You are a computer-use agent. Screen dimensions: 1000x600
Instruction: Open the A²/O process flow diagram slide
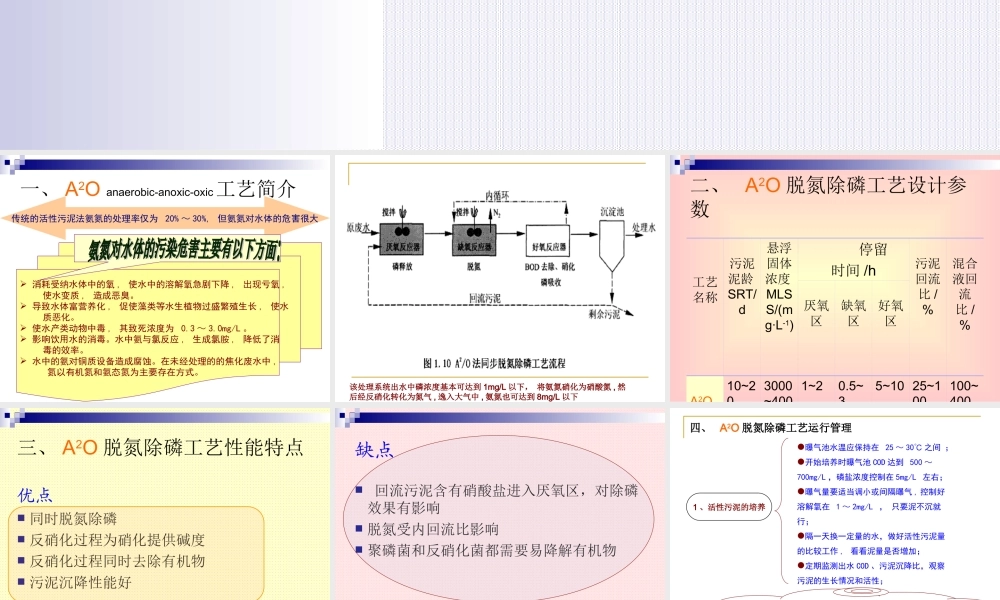point(499,278)
